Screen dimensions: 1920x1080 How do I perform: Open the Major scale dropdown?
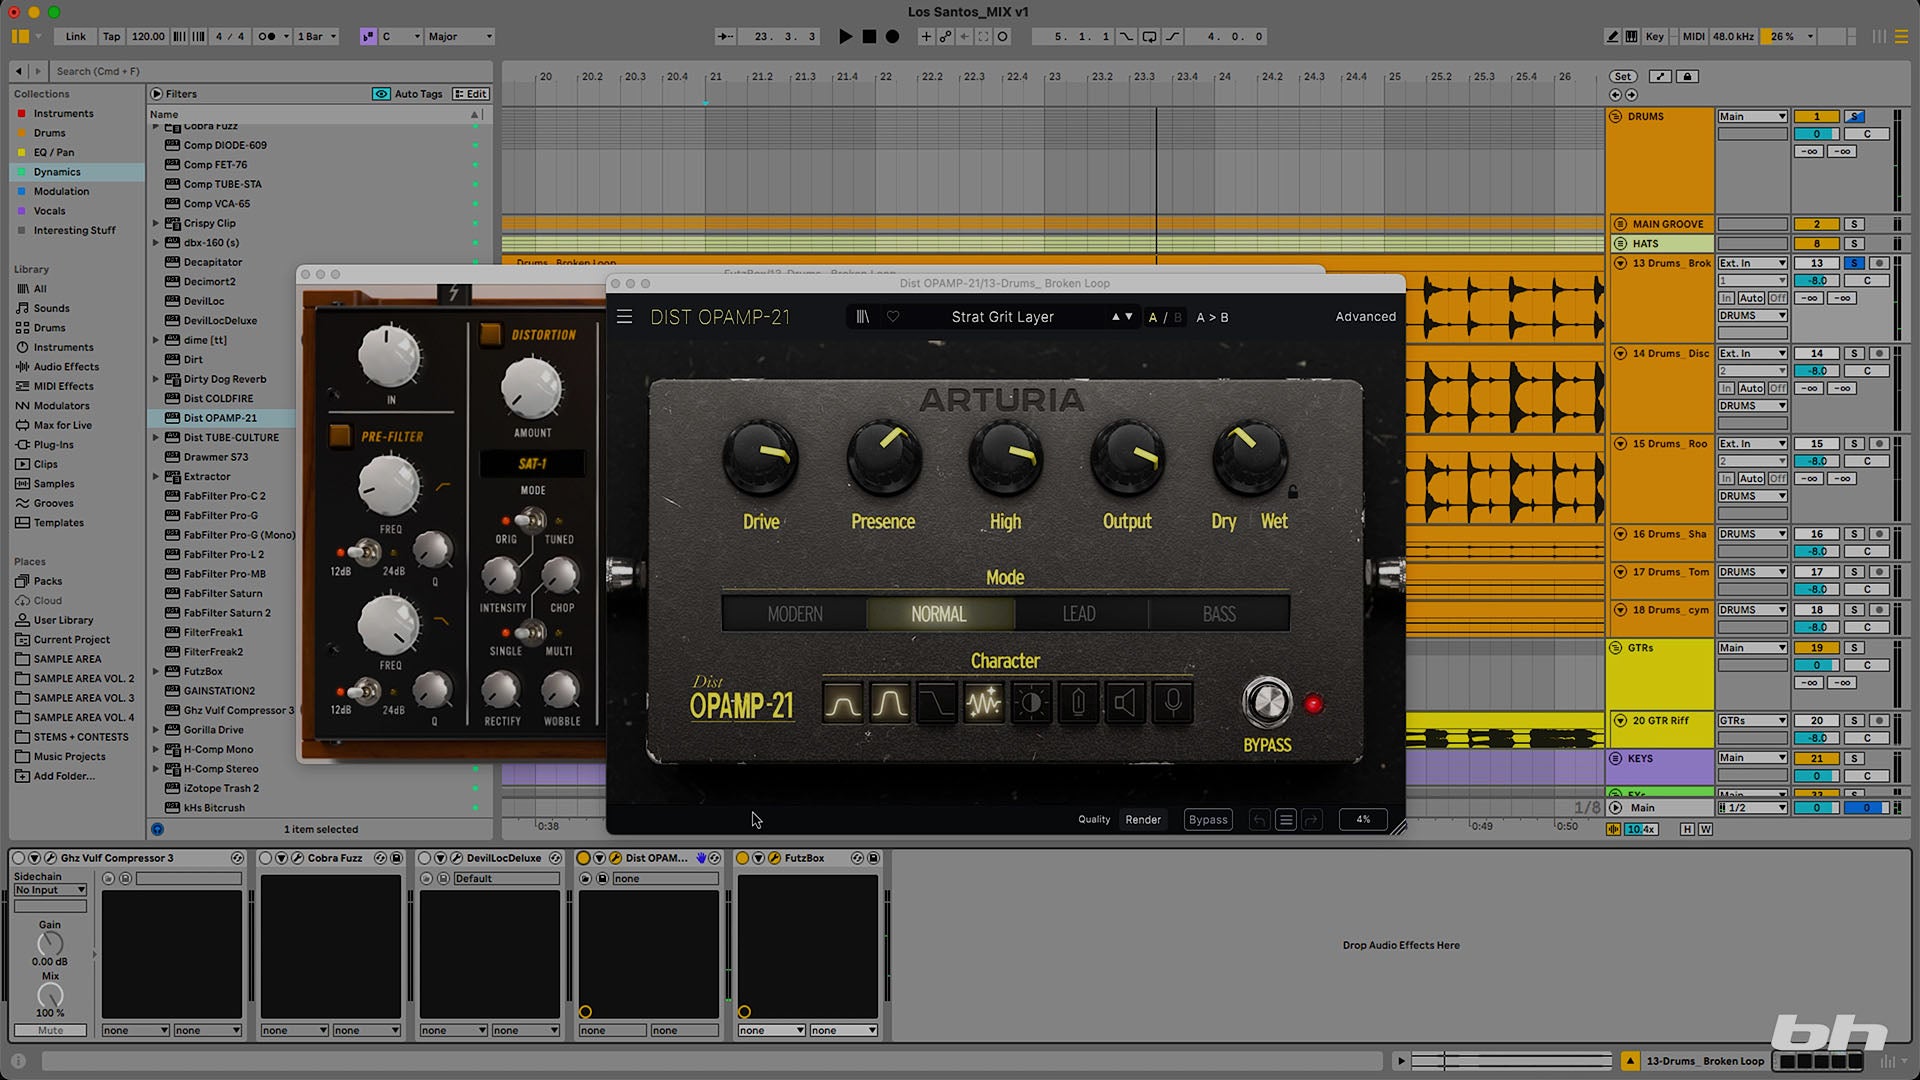point(461,36)
